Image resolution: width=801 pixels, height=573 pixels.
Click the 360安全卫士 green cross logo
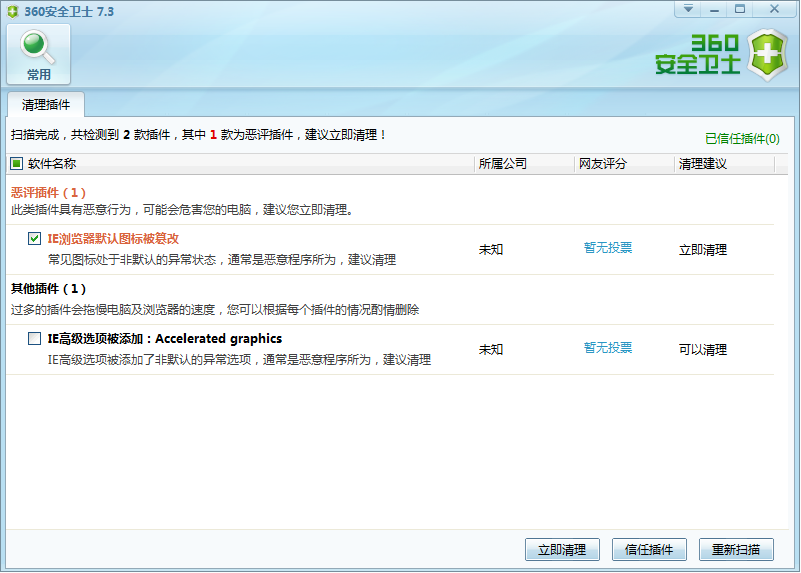(767, 56)
